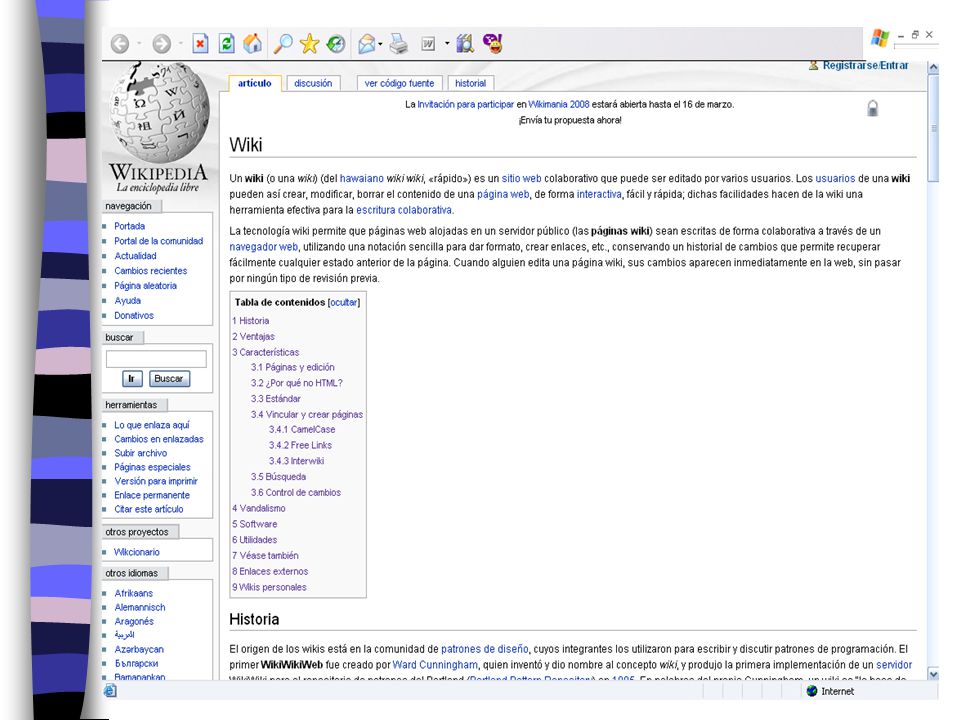This screenshot has width=960, height=720.
Task: Open the historial tab
Action: click(470, 83)
